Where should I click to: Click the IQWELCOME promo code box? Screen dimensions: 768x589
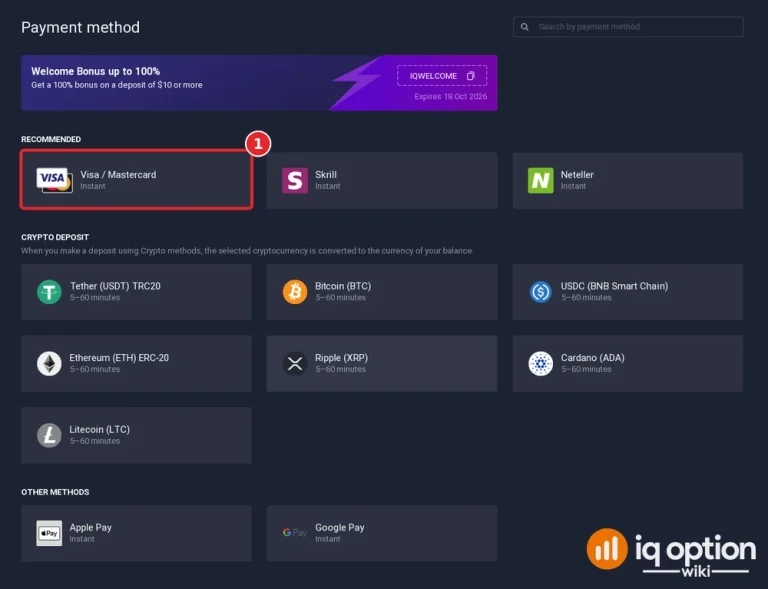tap(442, 76)
